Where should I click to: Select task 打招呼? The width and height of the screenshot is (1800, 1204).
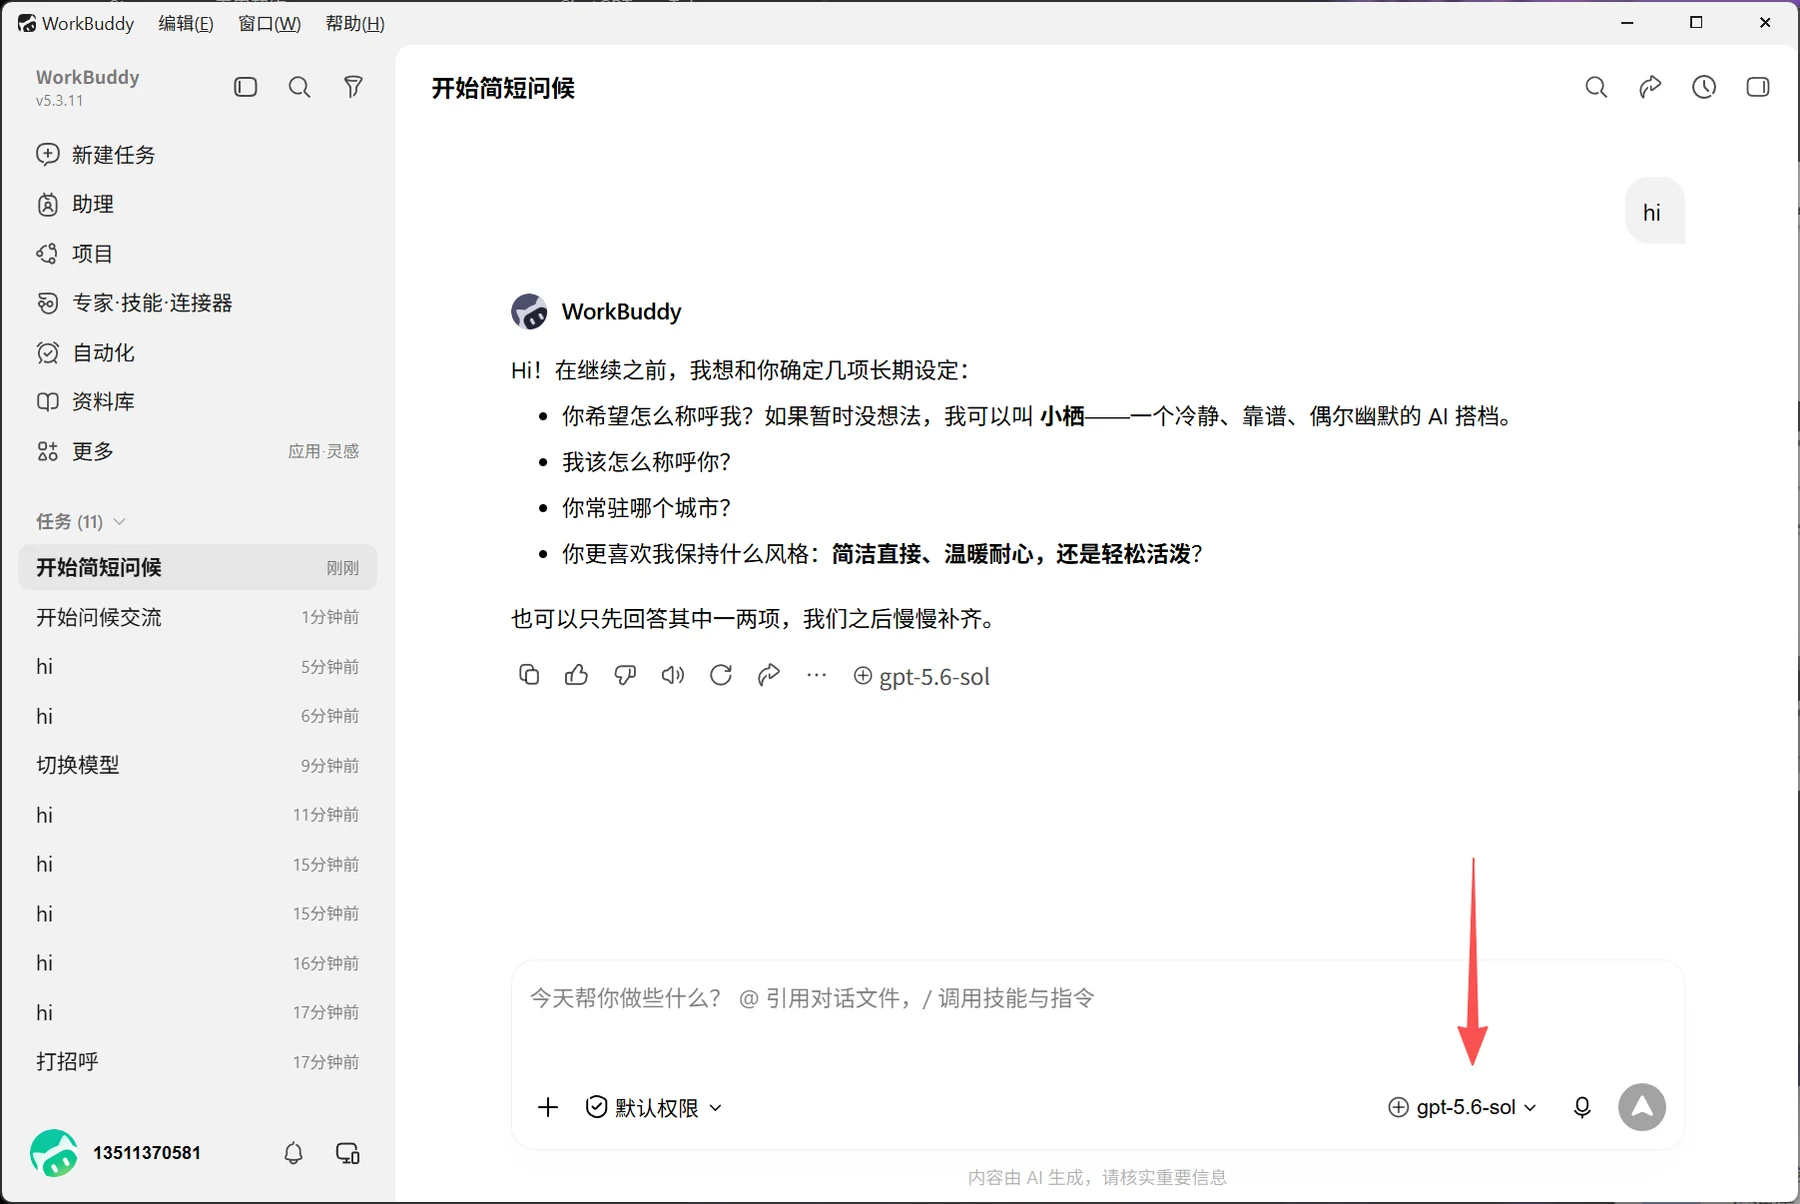pyautogui.click(x=197, y=1062)
